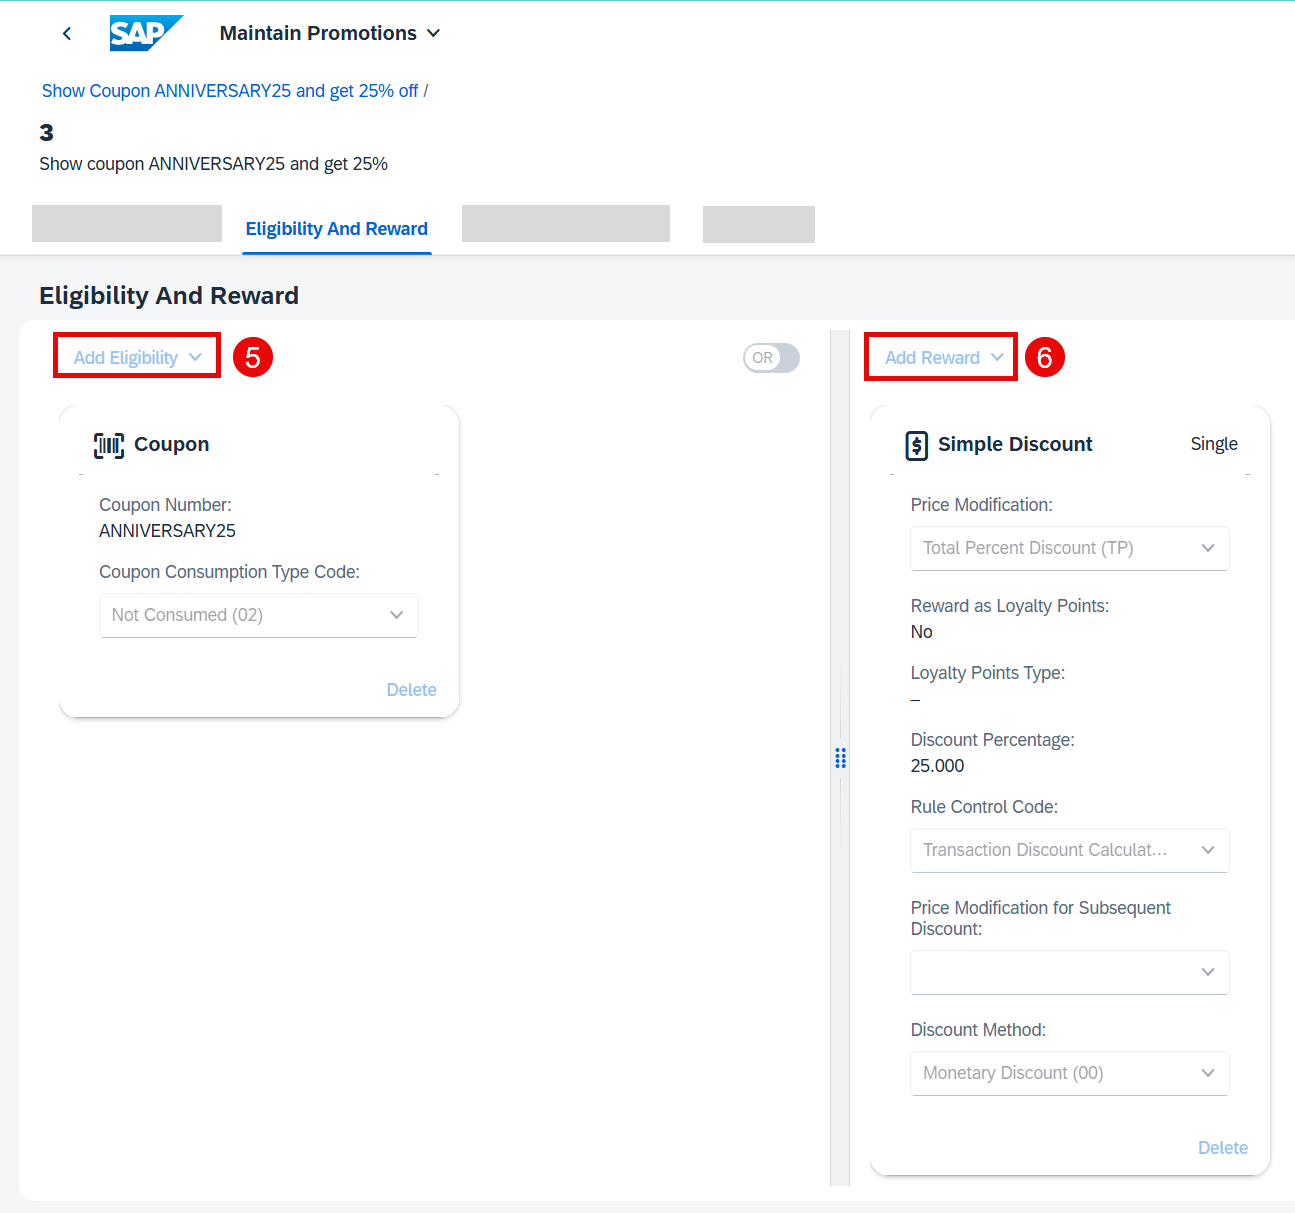
Task: Delete the Simple Discount reward card
Action: coord(1222,1148)
